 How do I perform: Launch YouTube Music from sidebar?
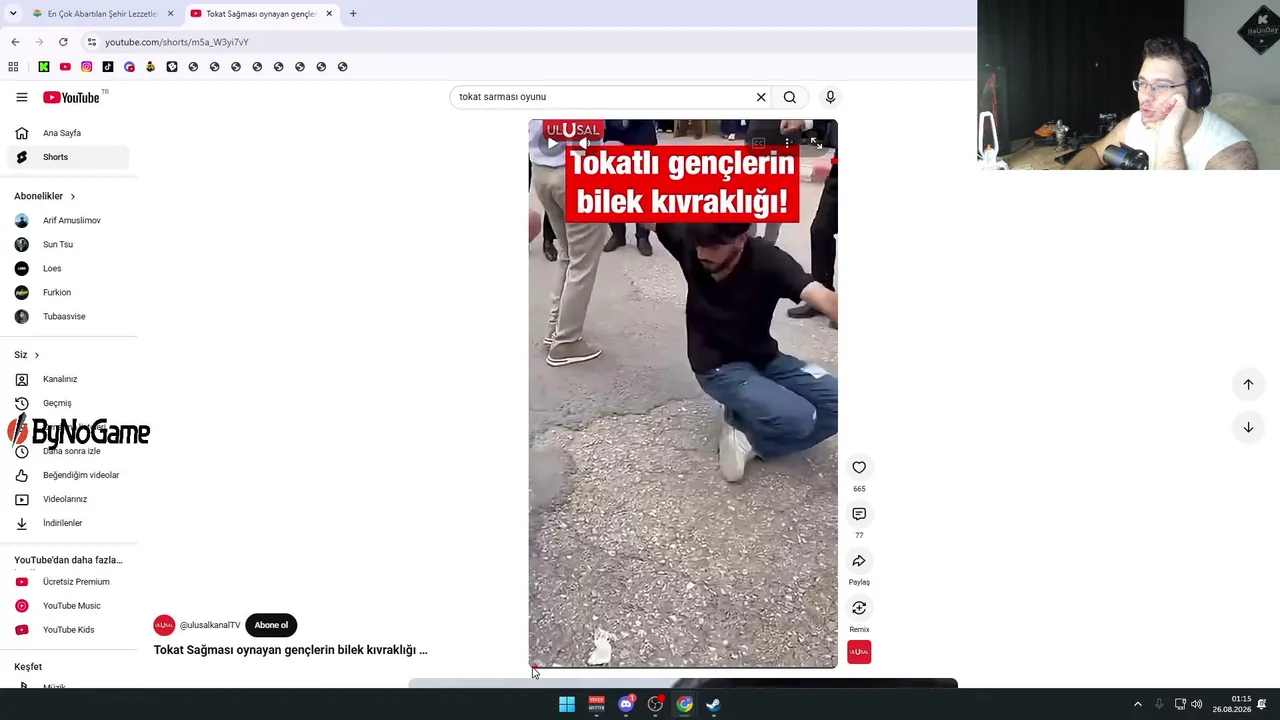(x=69, y=606)
